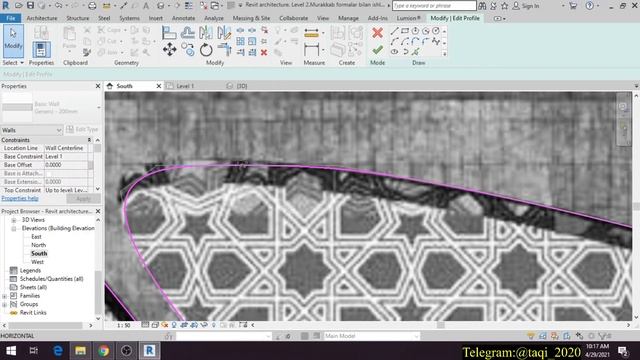Close the South view tab
This screenshot has height=360, width=640.
pos(159,86)
